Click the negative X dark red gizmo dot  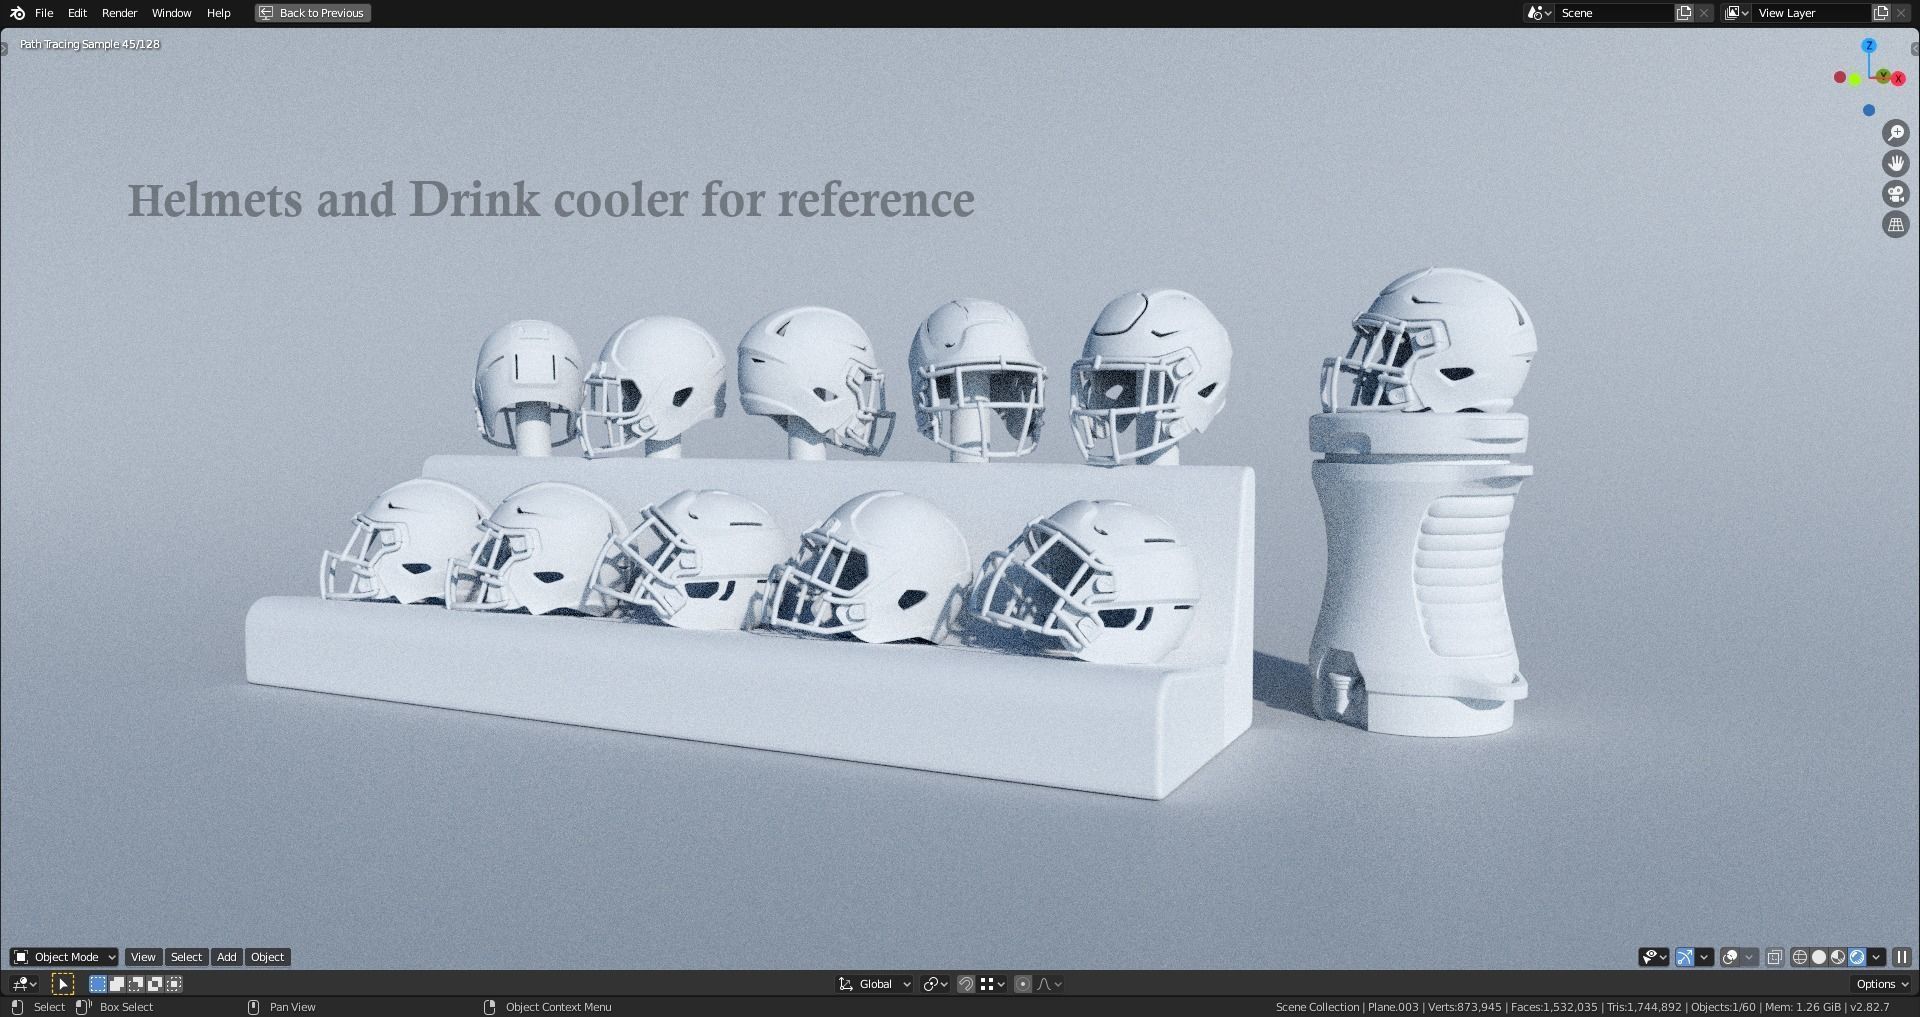tap(1840, 77)
